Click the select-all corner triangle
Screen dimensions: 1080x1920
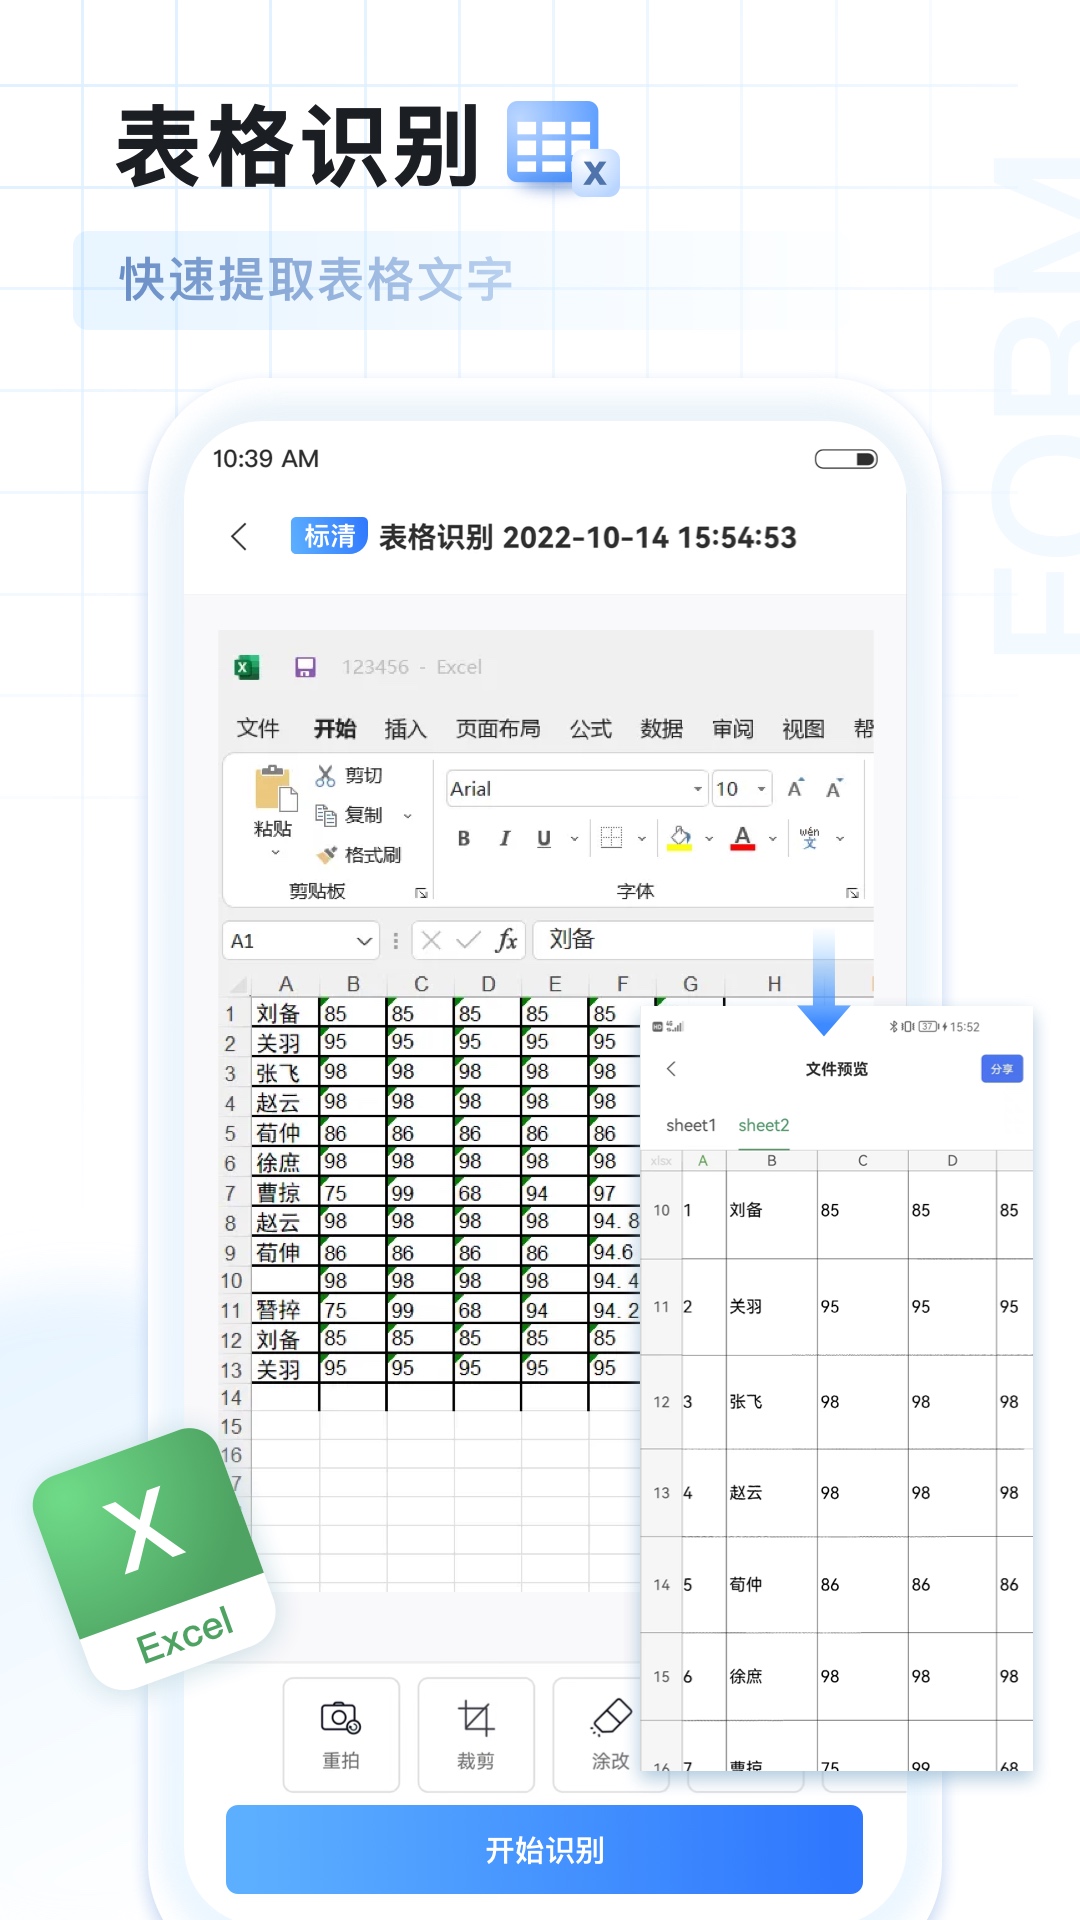pos(237,984)
